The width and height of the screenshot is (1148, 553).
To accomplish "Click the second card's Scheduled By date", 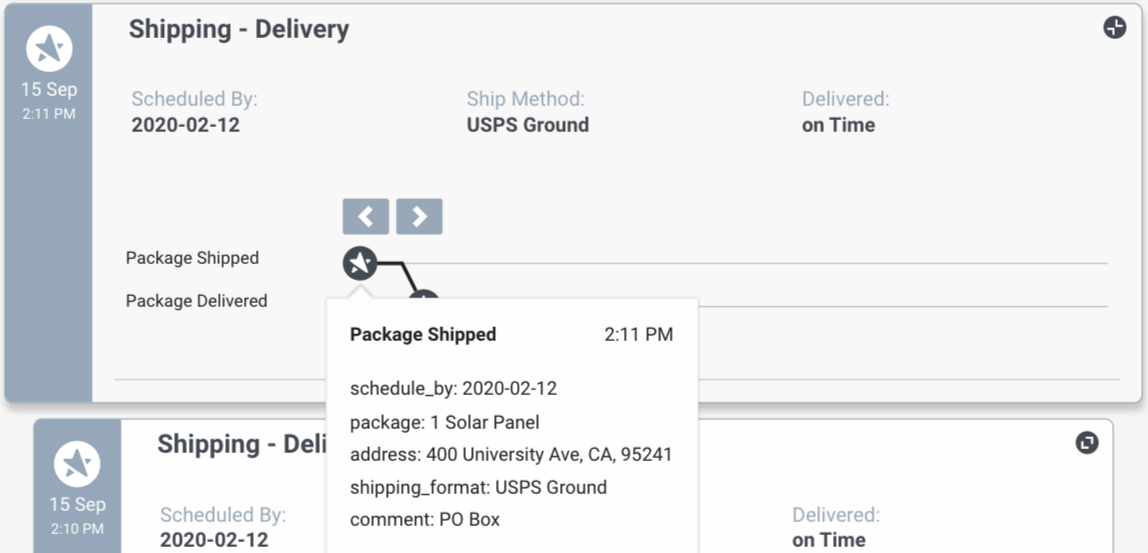I will 215,541.
